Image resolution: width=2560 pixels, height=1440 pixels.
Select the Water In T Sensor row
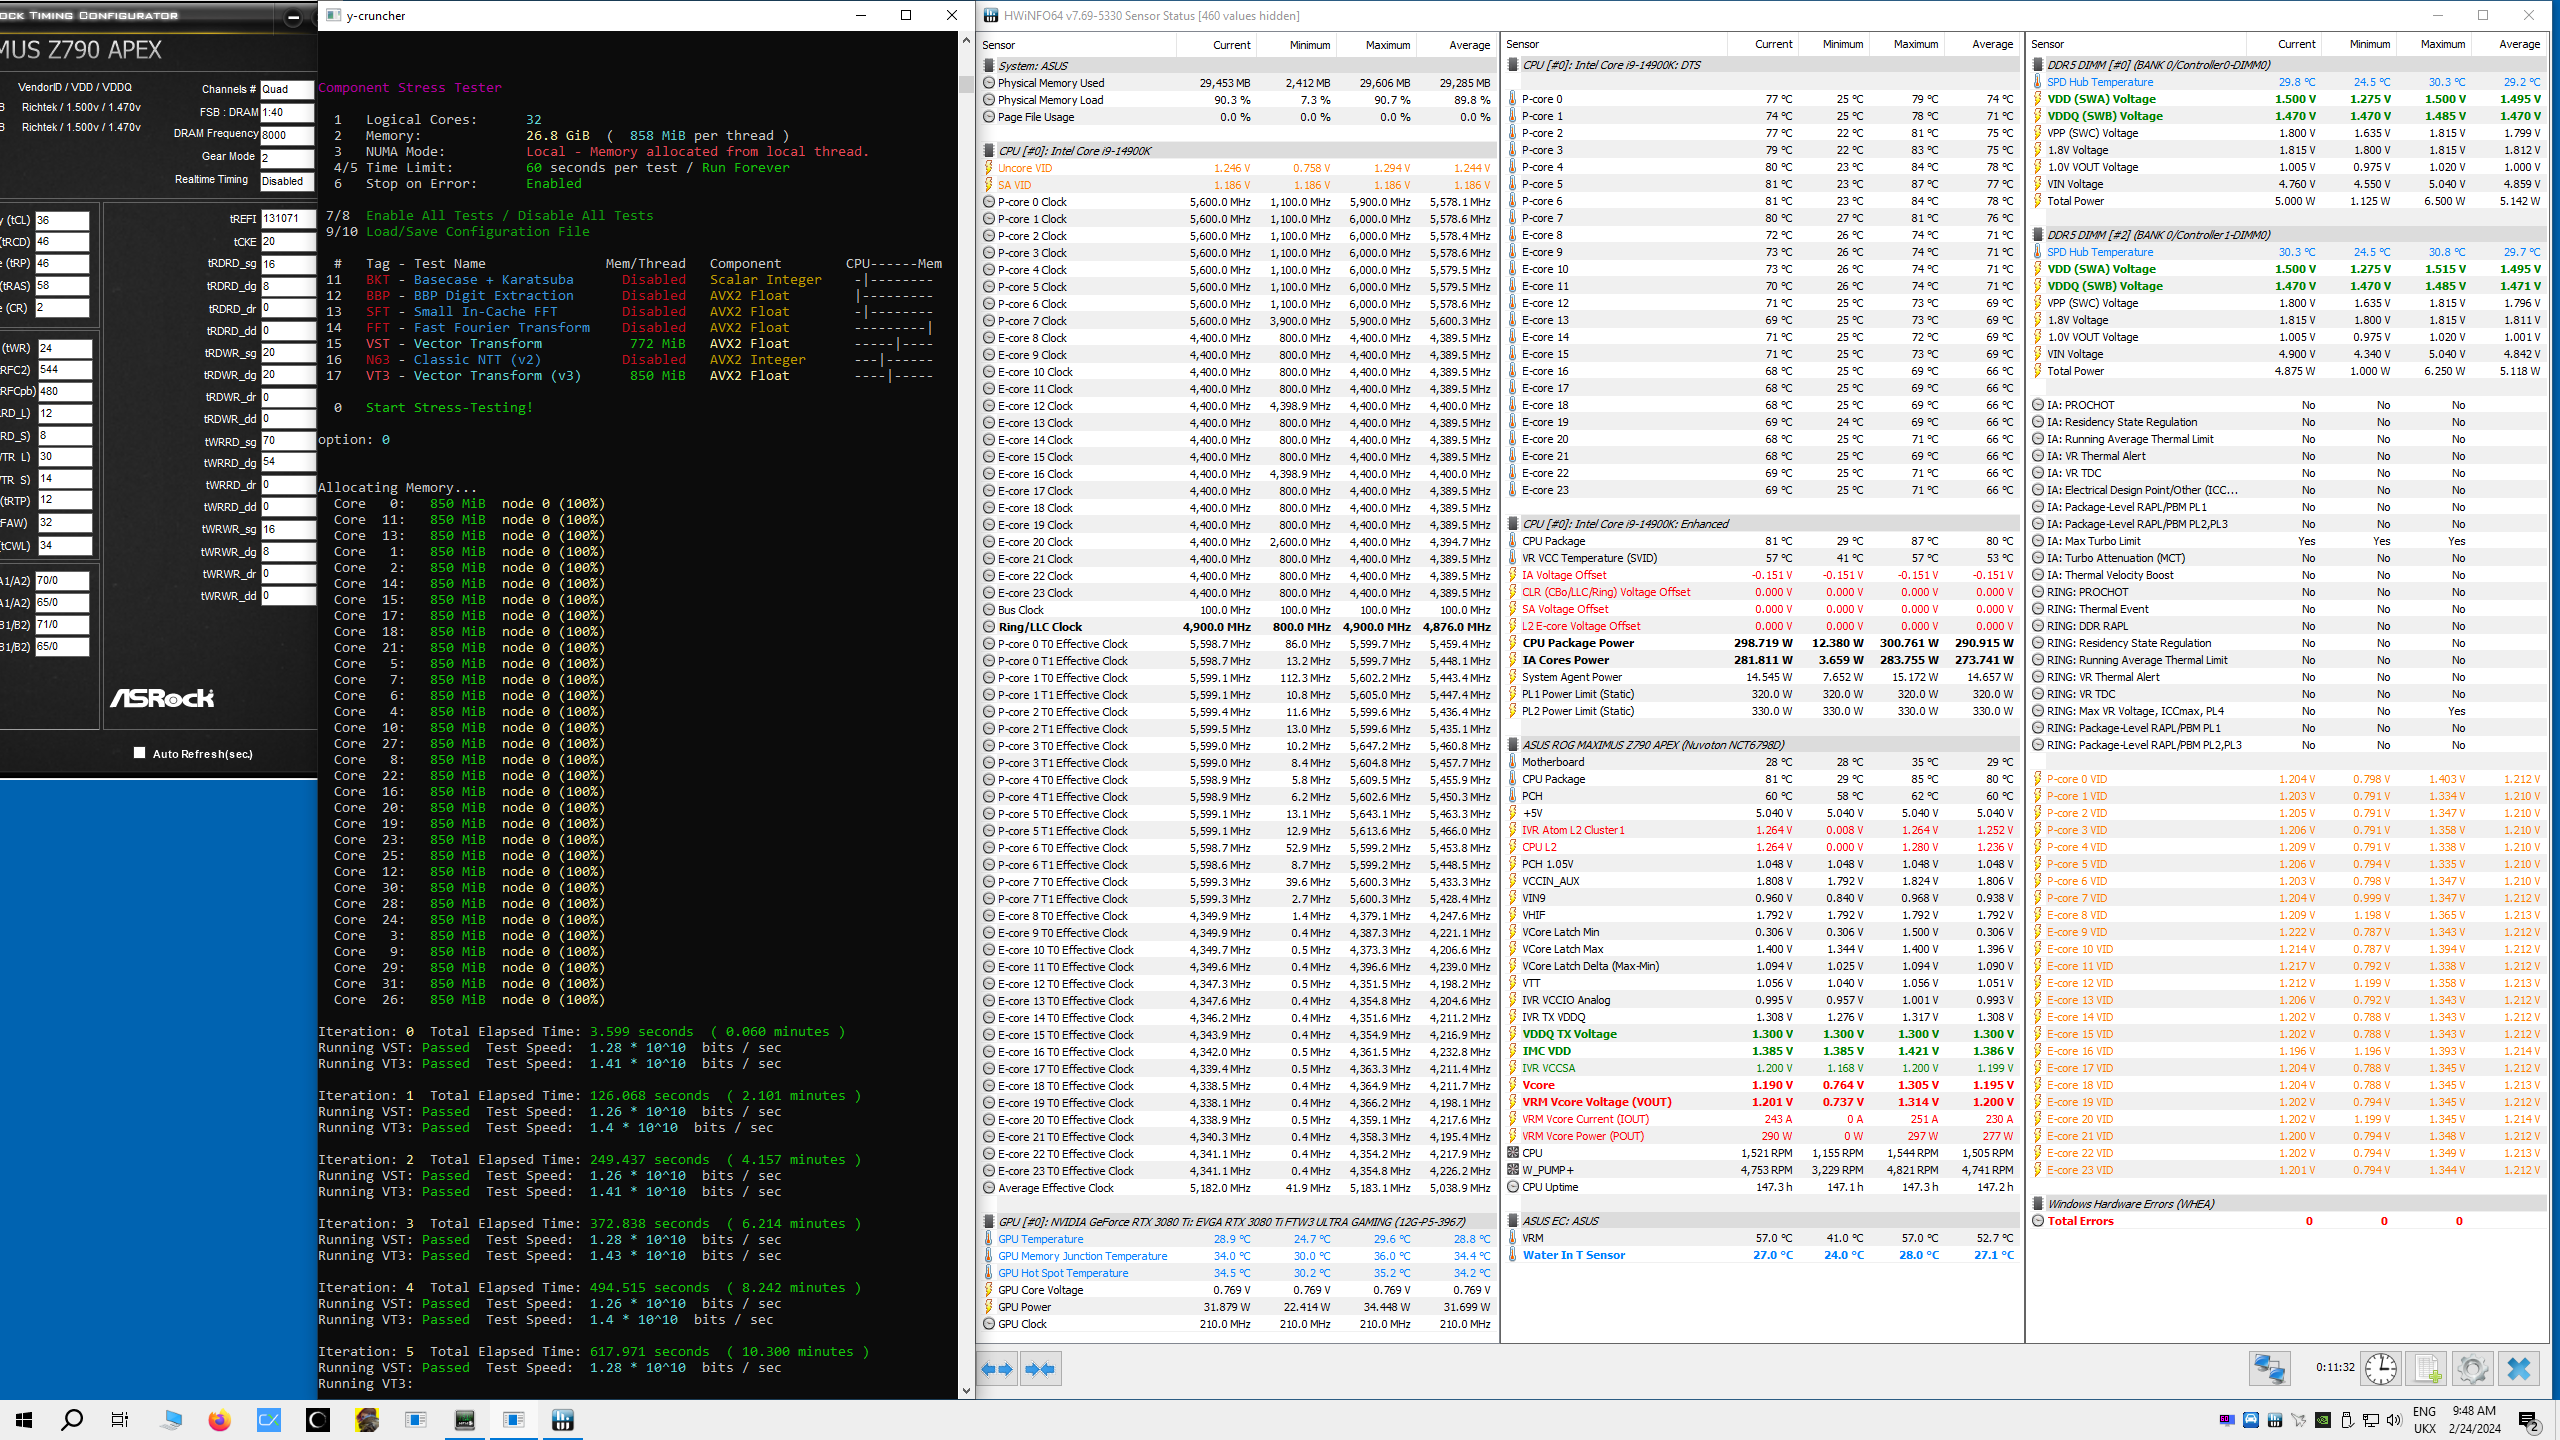(x=1762, y=1255)
